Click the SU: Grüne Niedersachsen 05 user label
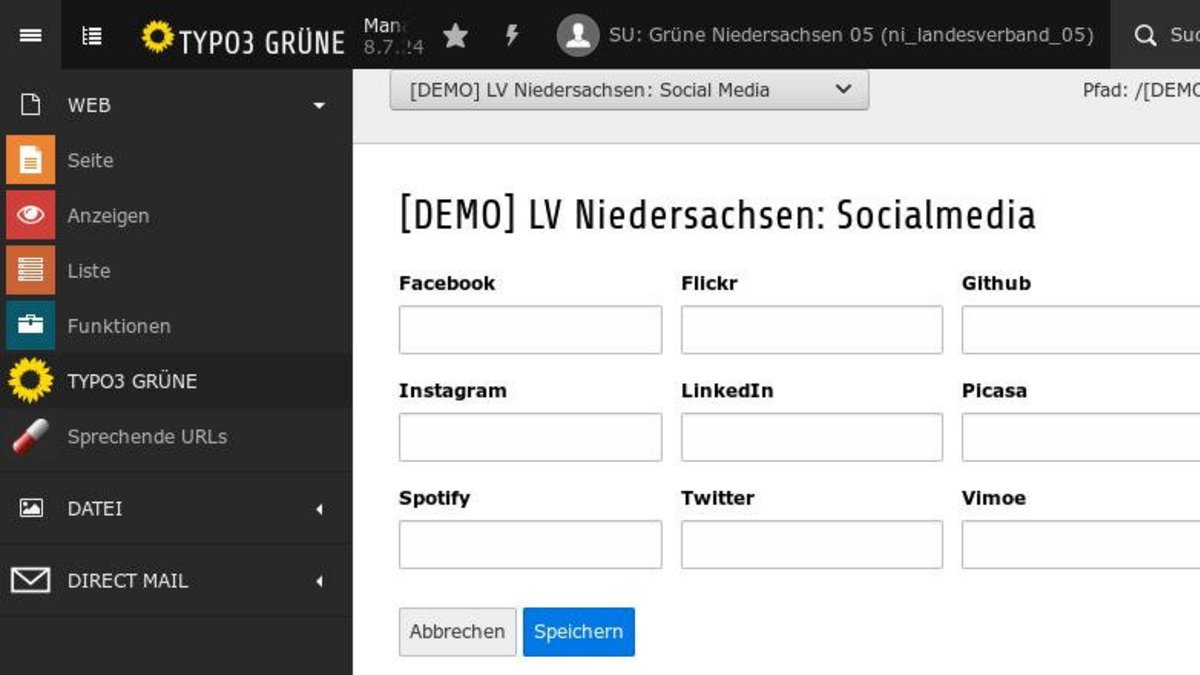 tap(851, 36)
